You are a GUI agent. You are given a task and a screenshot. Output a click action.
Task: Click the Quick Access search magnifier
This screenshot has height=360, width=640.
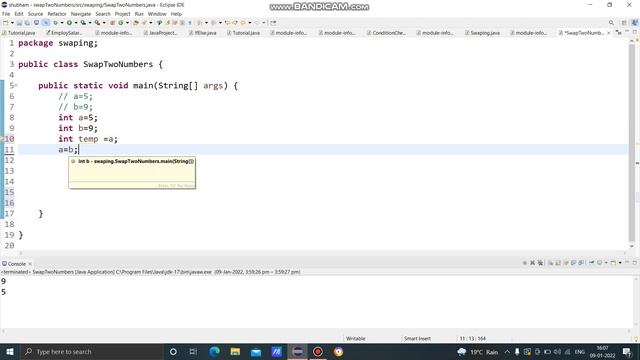(611, 23)
